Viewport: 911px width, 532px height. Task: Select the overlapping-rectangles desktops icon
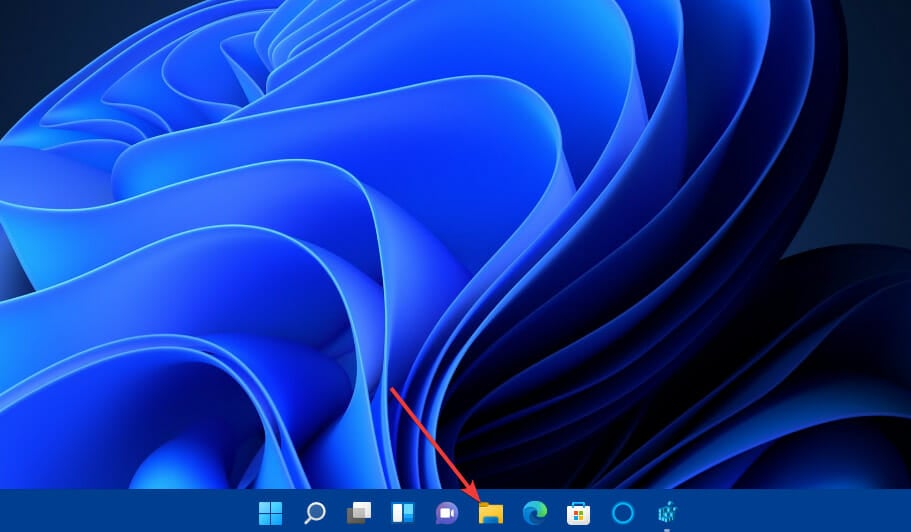[359, 513]
